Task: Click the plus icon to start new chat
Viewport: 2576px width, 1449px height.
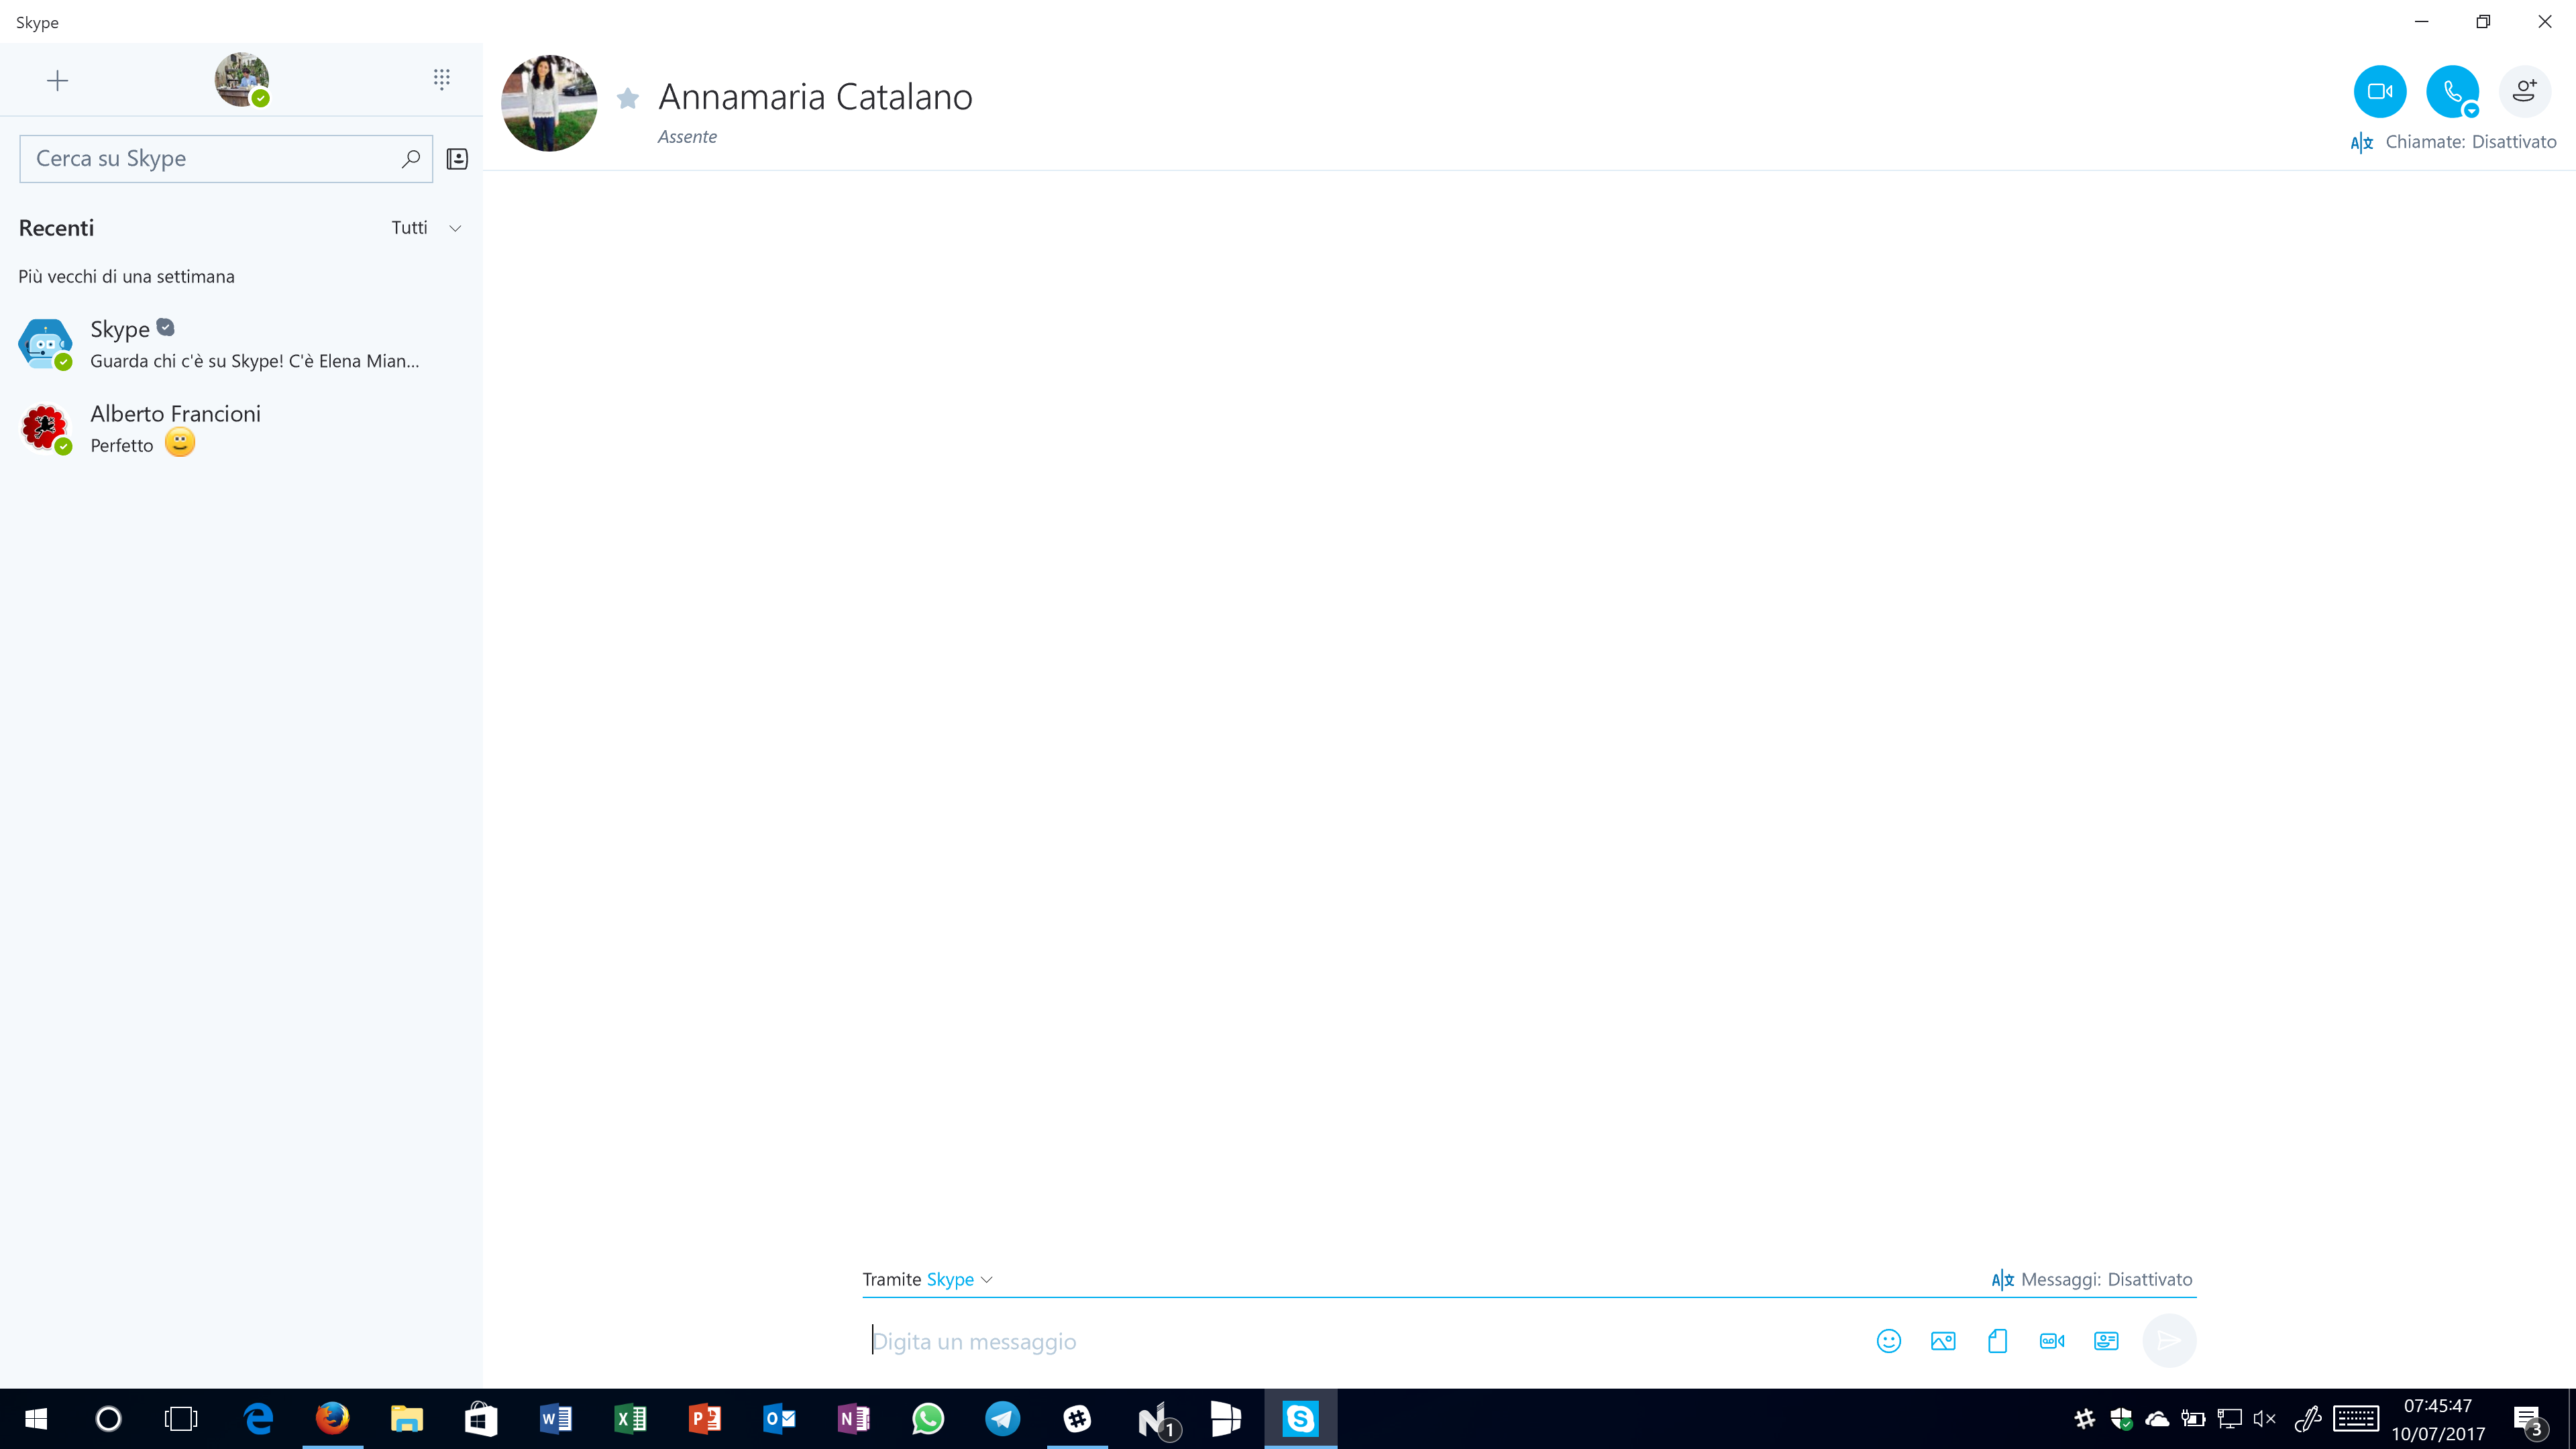Action: point(57,80)
